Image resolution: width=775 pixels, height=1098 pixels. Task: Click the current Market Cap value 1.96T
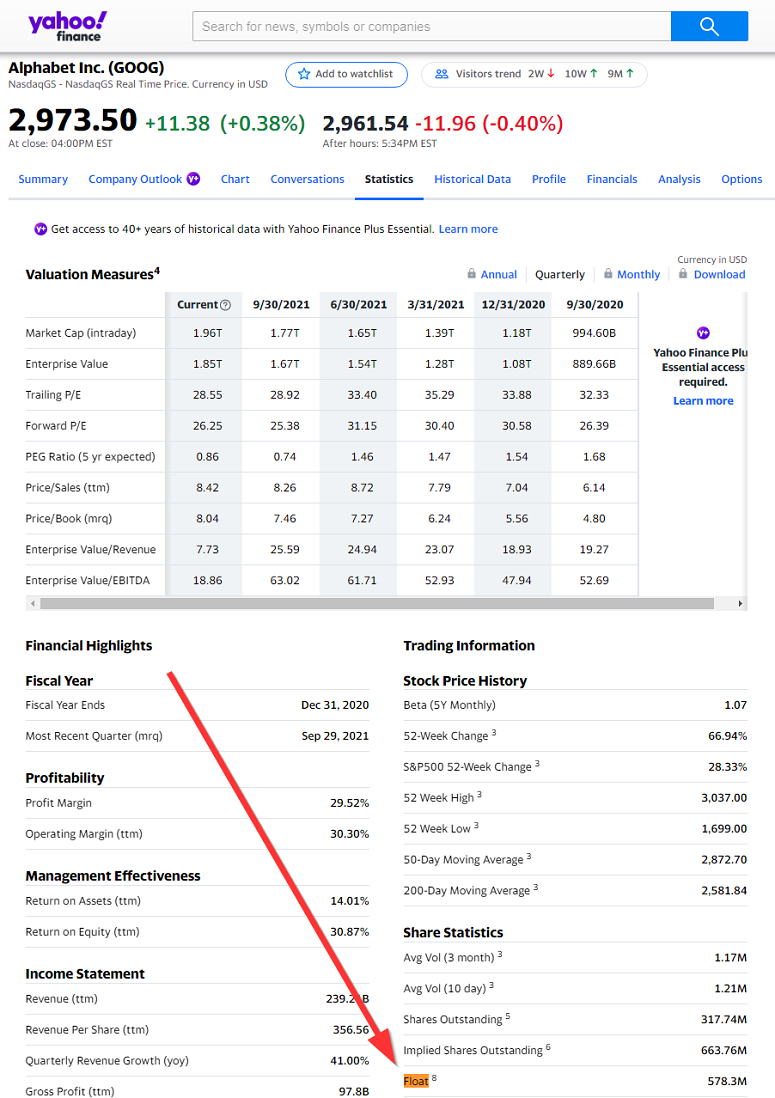click(207, 333)
